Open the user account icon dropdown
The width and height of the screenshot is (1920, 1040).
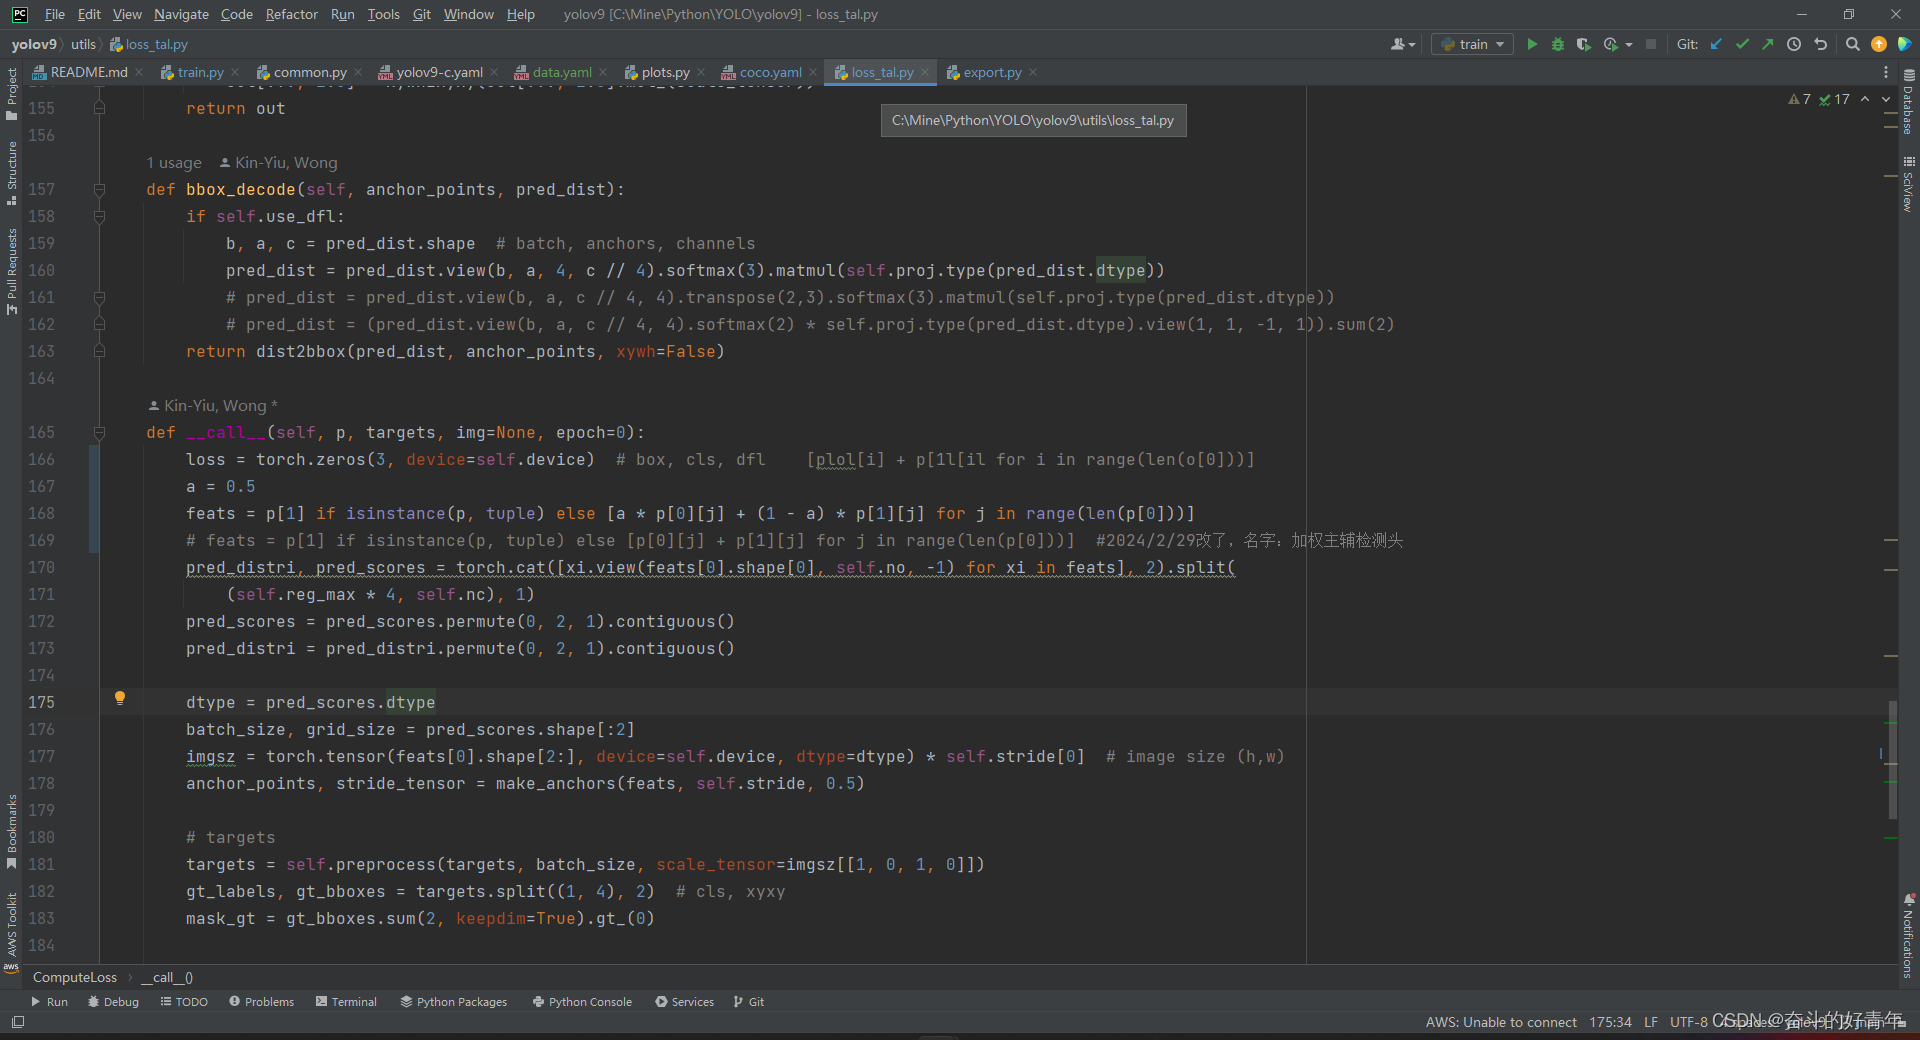click(x=1403, y=44)
